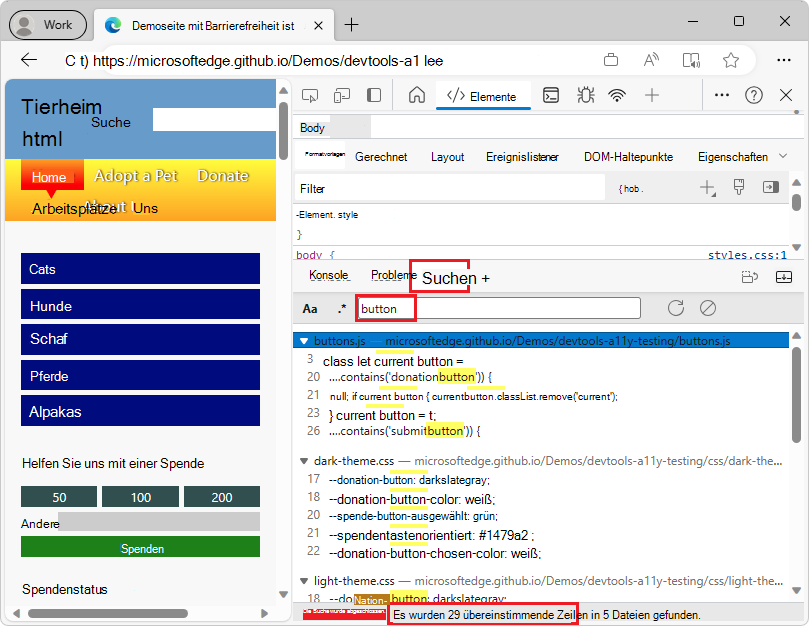The width and height of the screenshot is (809, 626).
Task: Select Body in the breadcrumb
Action: (312, 128)
